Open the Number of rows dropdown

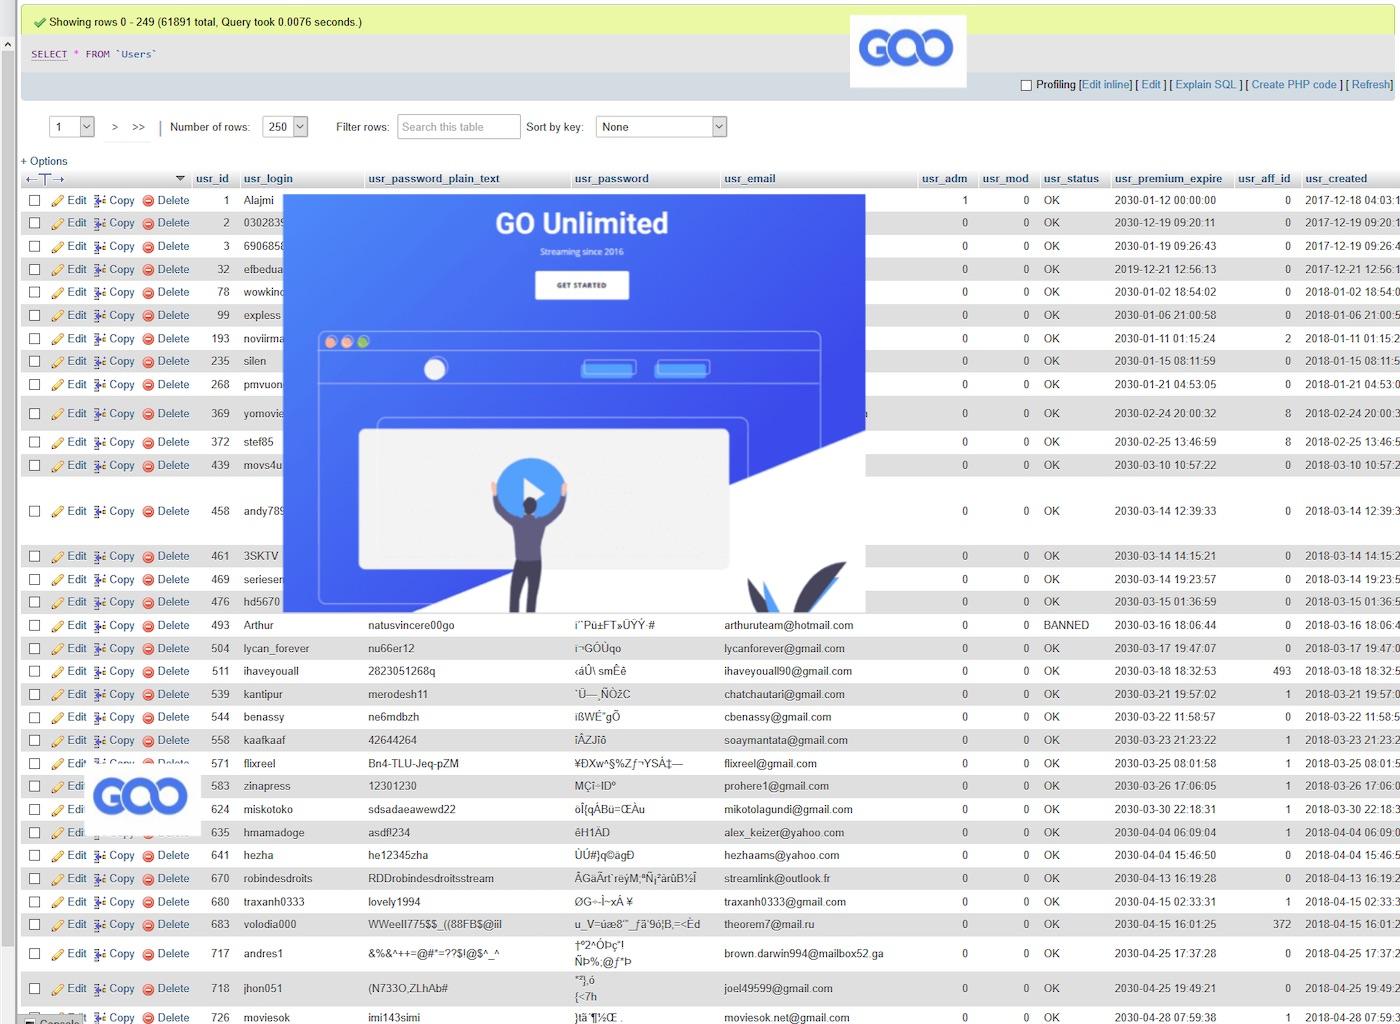tap(285, 127)
